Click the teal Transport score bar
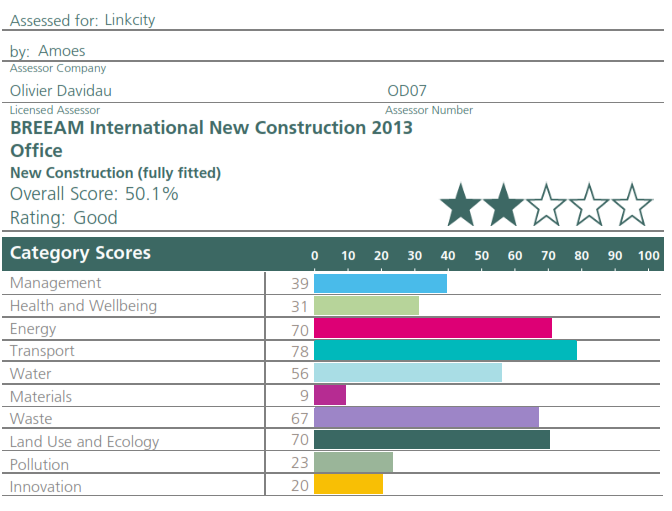 tap(445, 351)
